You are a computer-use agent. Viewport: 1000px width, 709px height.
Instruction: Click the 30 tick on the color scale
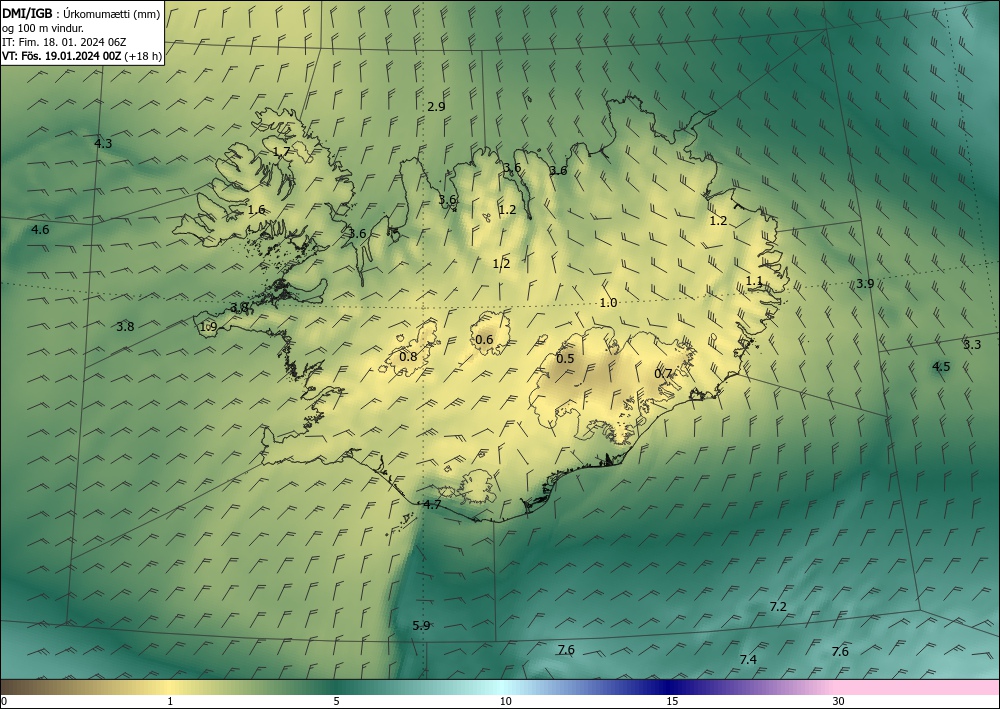[x=839, y=701]
